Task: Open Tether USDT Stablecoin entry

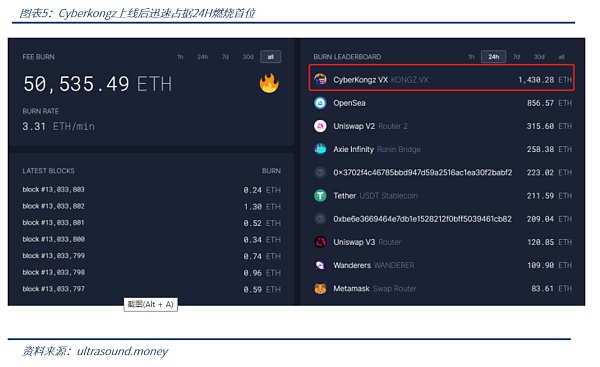Action: pyautogui.click(x=442, y=196)
